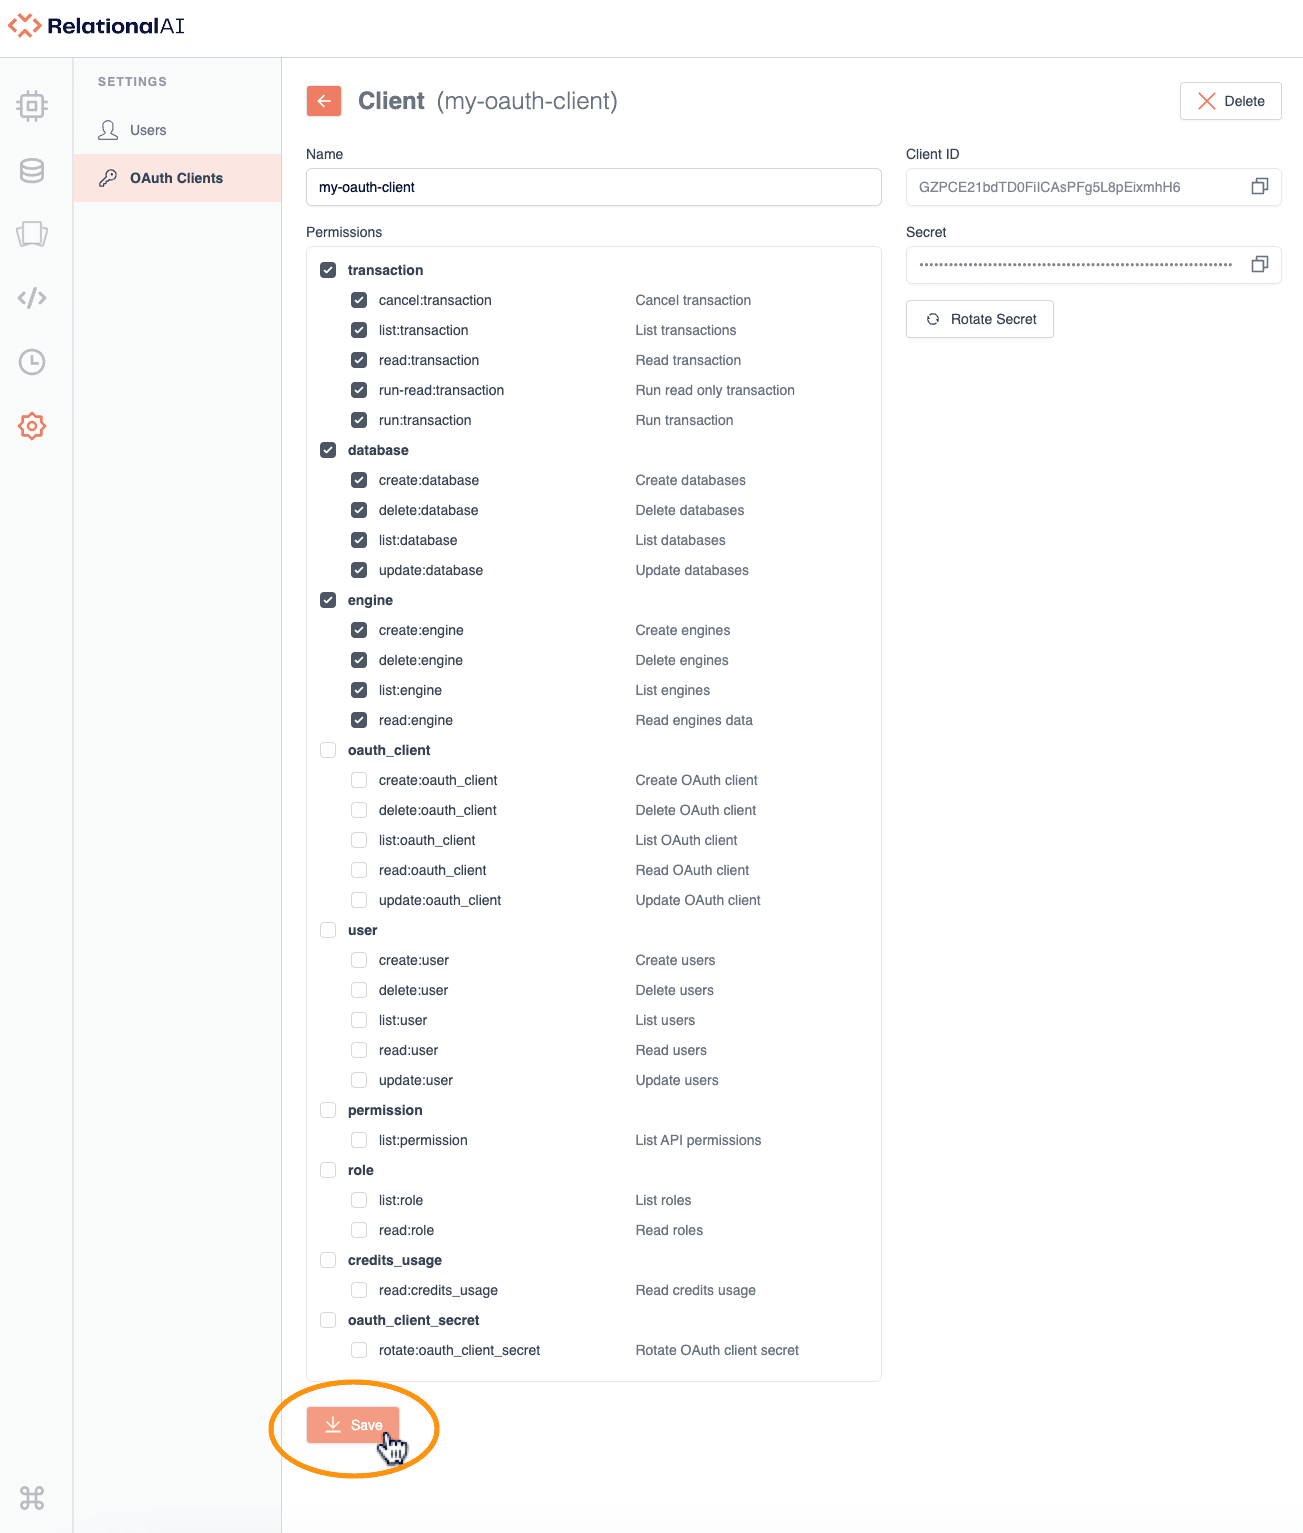Open the Engines chip icon in sidebar
1303x1533 pixels.
[x=32, y=105]
